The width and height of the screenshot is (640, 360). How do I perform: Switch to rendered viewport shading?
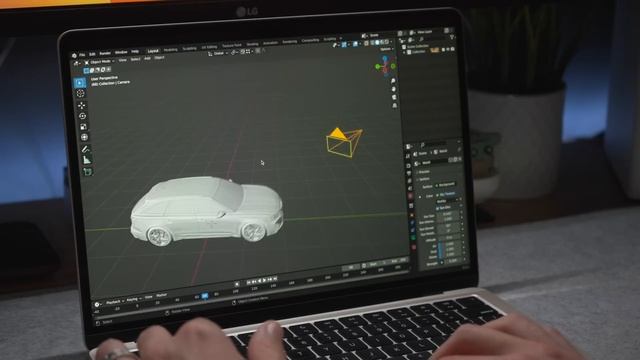[387, 42]
